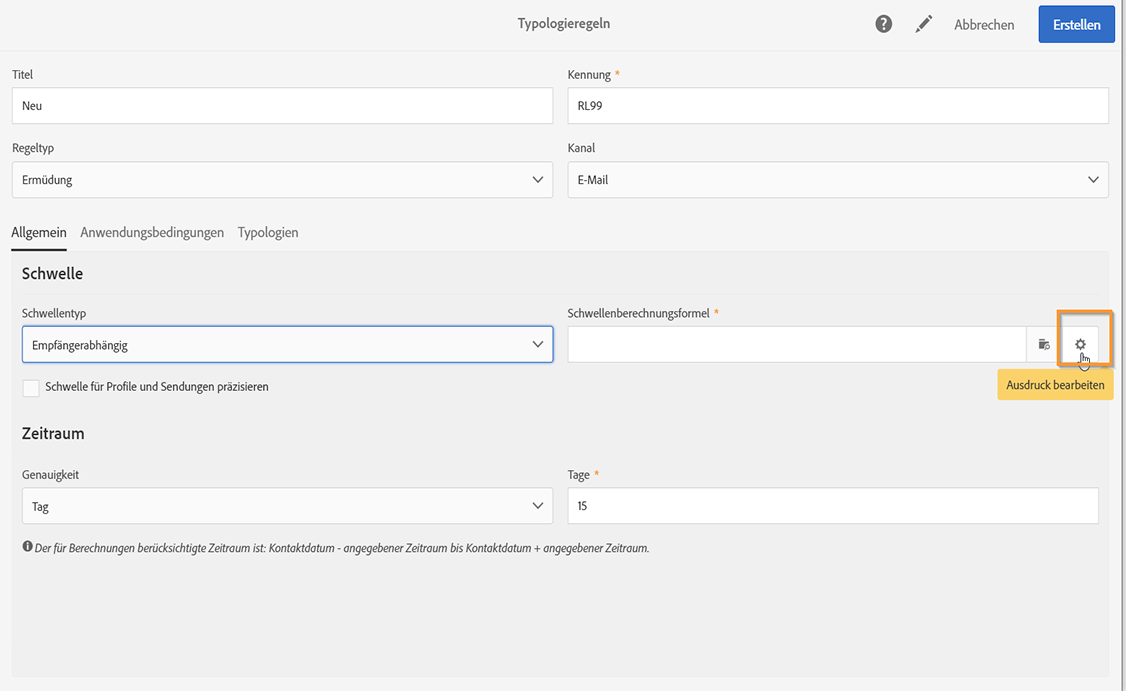Click into the Kennung field
This screenshot has height=691, width=1126.
(837, 106)
